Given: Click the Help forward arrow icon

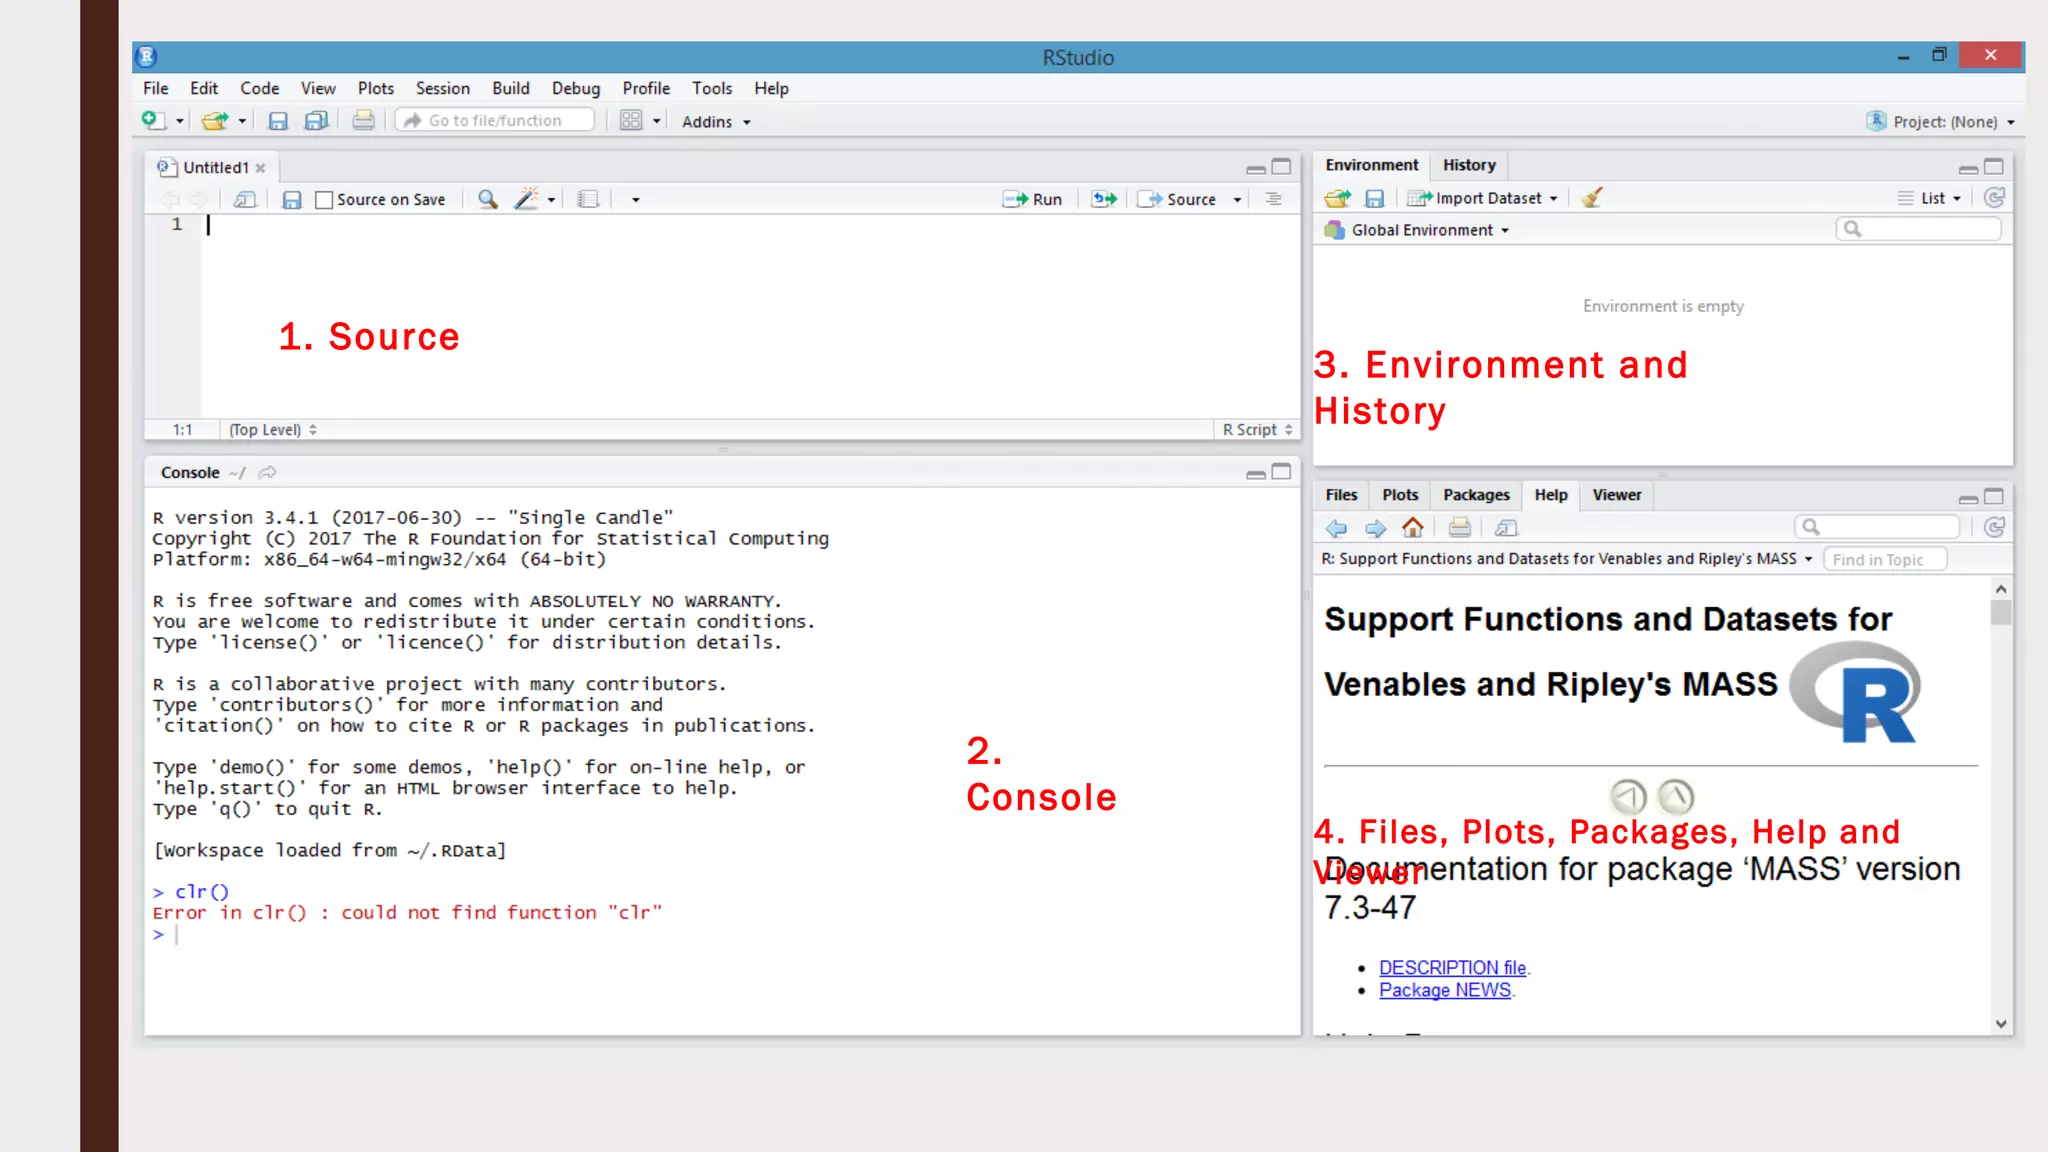Looking at the screenshot, I should 1375,528.
